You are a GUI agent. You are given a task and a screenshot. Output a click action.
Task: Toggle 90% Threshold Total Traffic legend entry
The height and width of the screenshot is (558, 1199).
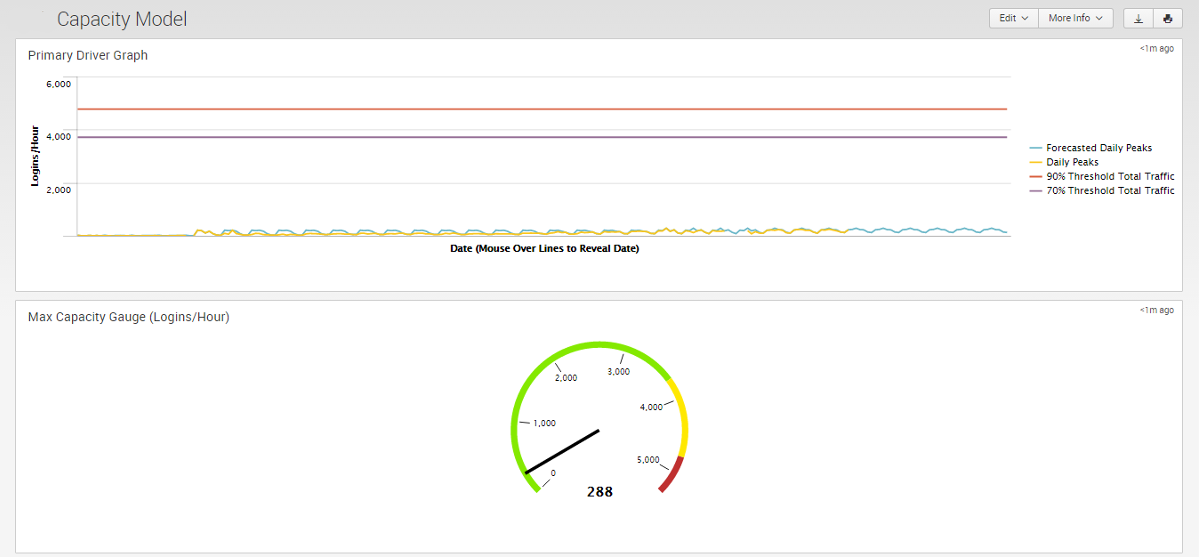pos(1109,176)
